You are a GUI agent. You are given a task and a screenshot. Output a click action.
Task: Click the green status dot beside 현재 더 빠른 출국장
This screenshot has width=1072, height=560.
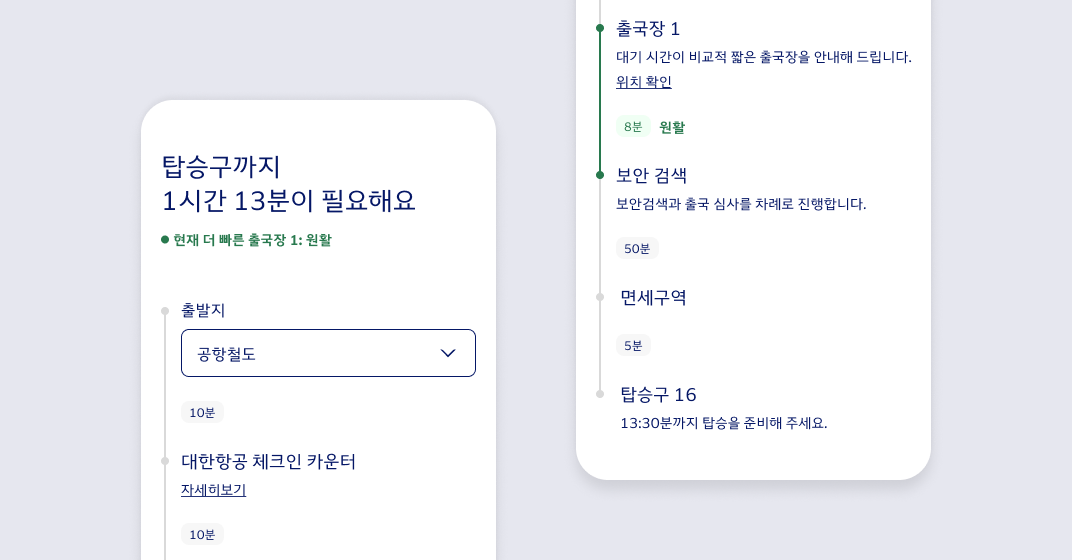165,239
